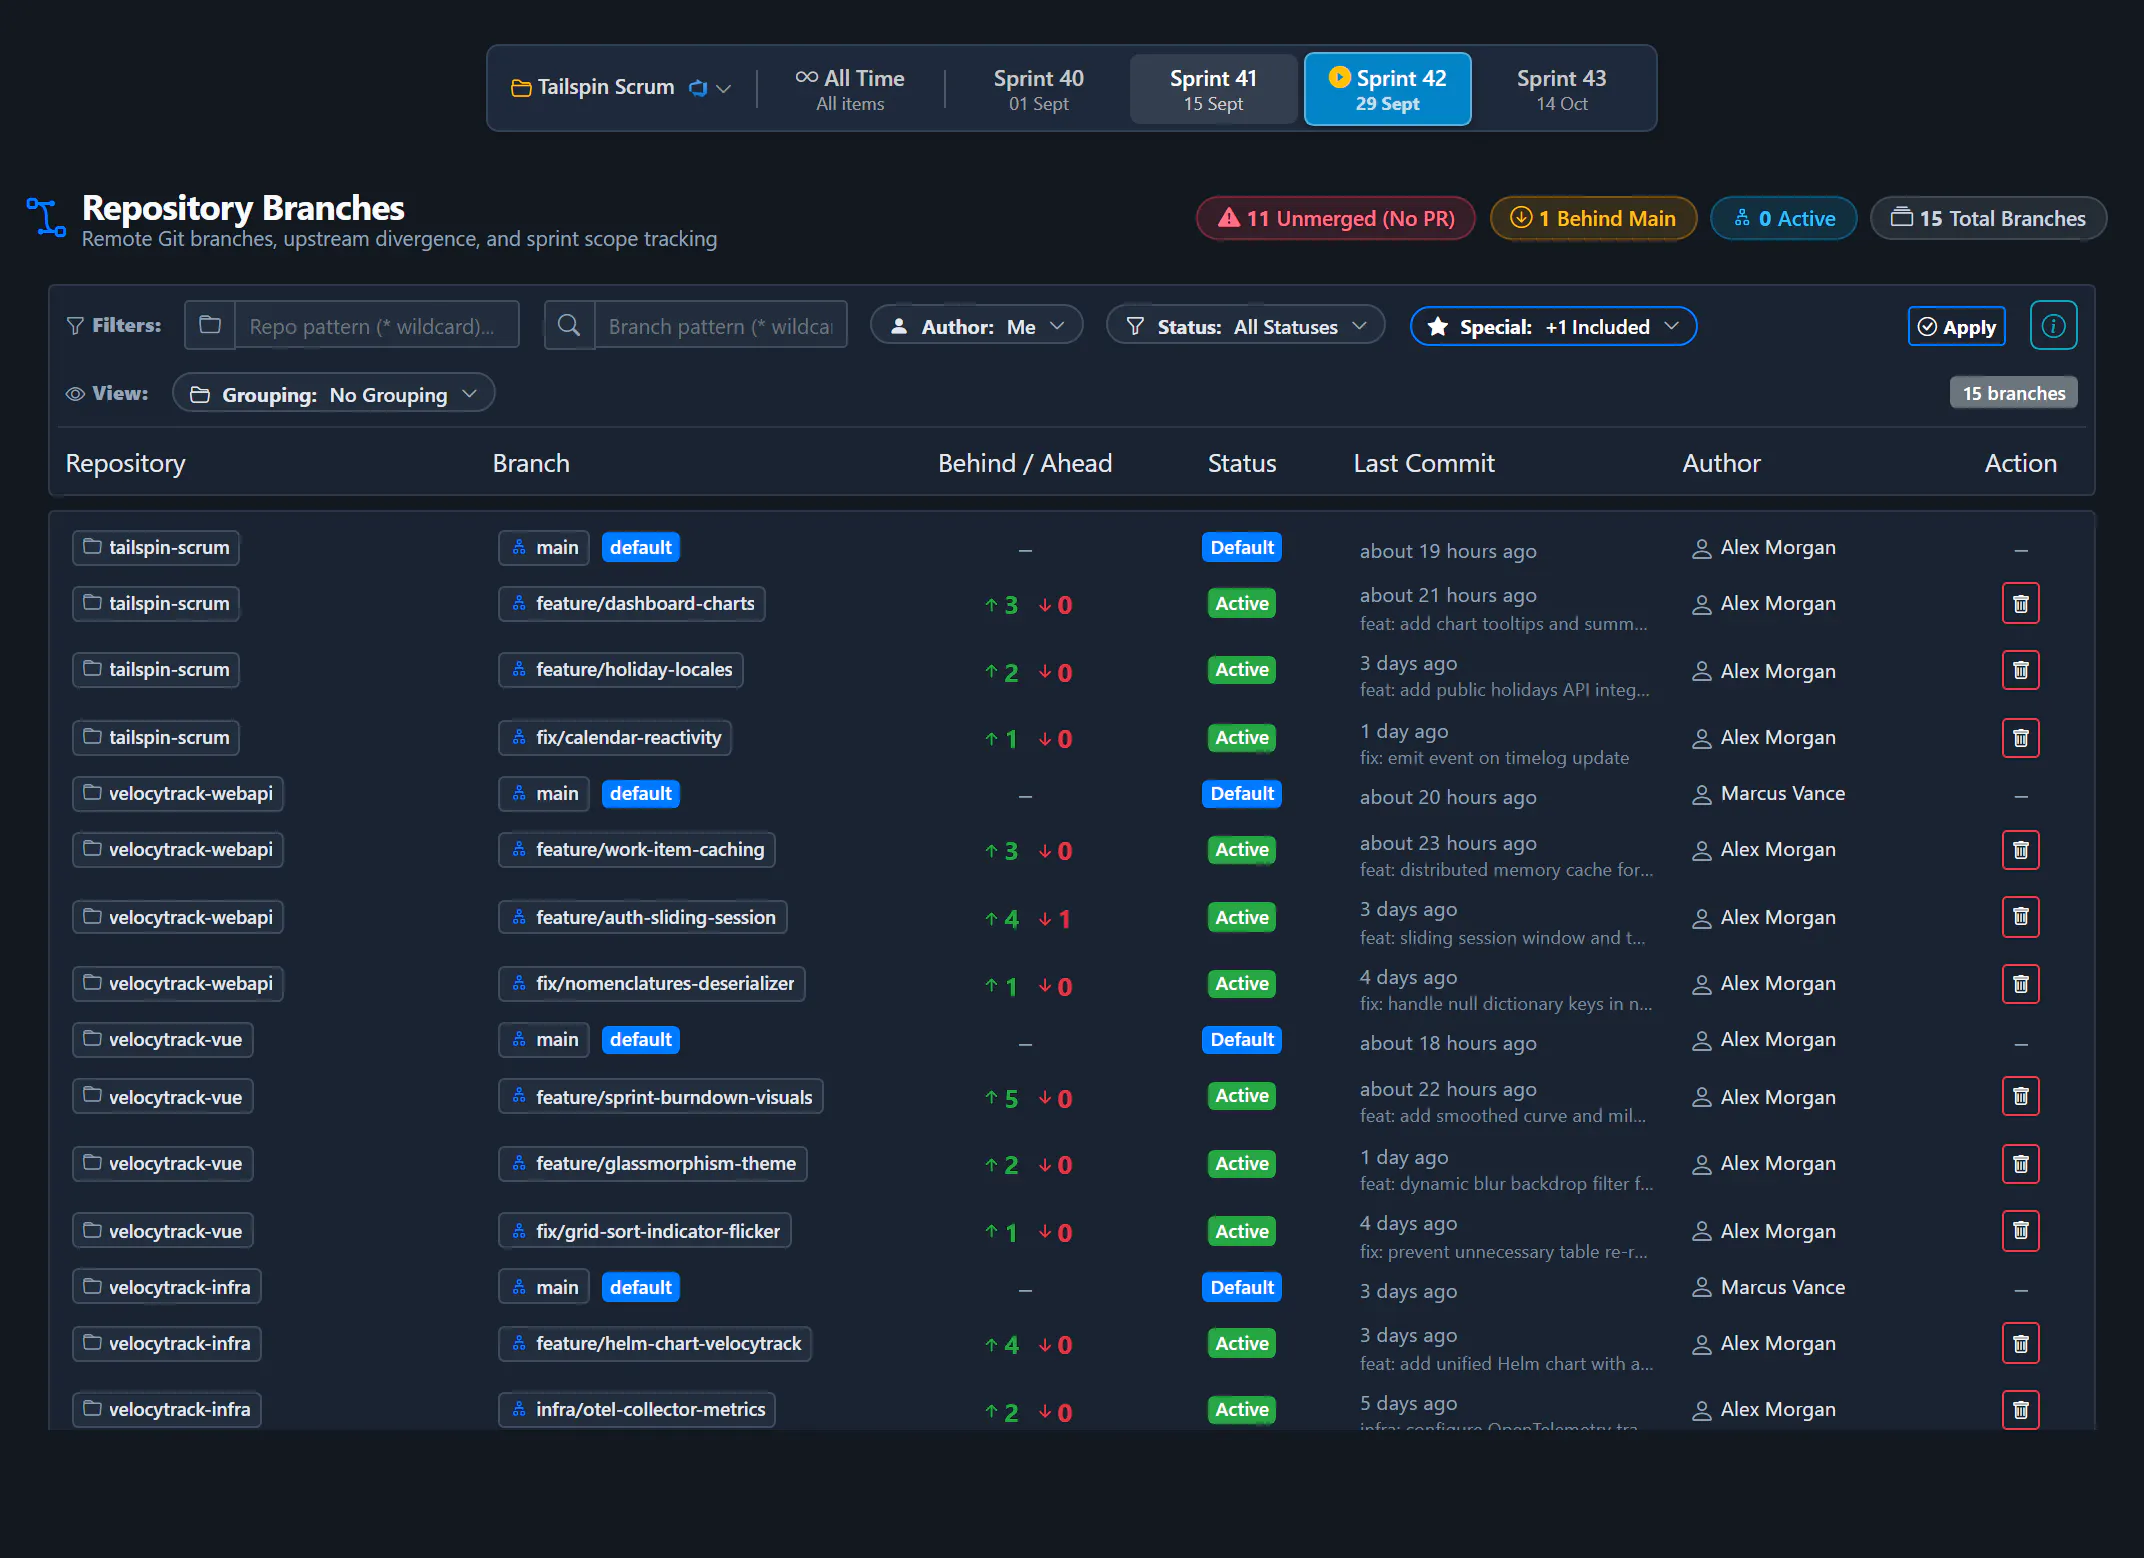Open the Grouping: No Grouping dropdown

(333, 394)
